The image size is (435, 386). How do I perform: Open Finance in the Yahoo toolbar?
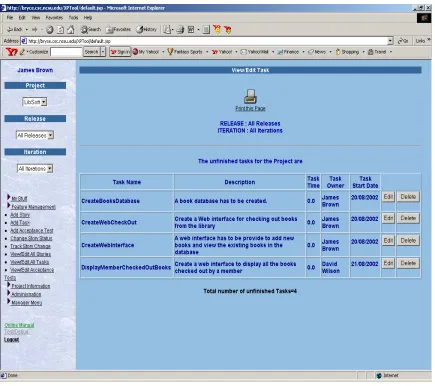pyautogui.click(x=288, y=52)
